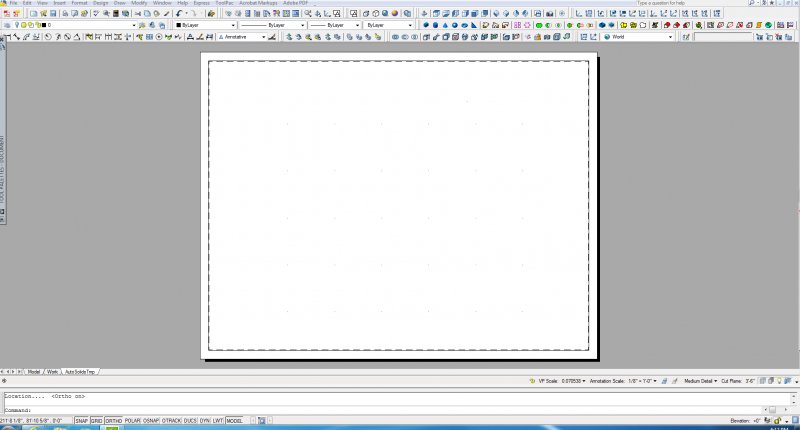Click the Diameter Dimension tool icon
Screen dimensions: 800x430
(67, 37)
